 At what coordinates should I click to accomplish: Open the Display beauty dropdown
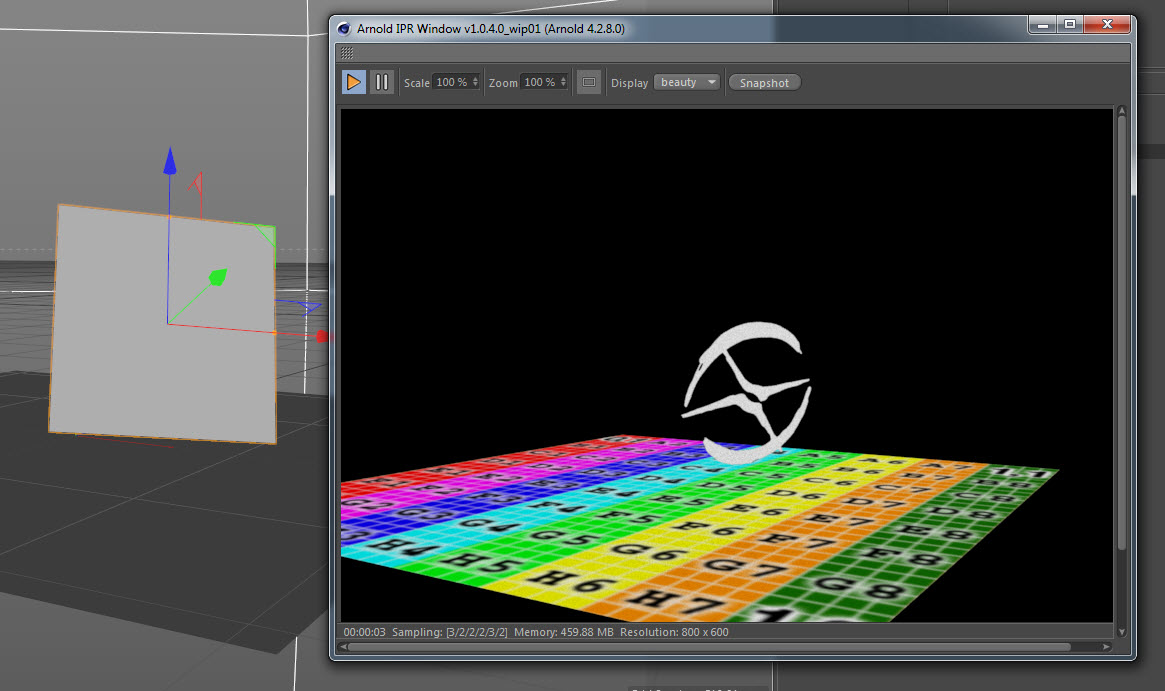pos(686,82)
